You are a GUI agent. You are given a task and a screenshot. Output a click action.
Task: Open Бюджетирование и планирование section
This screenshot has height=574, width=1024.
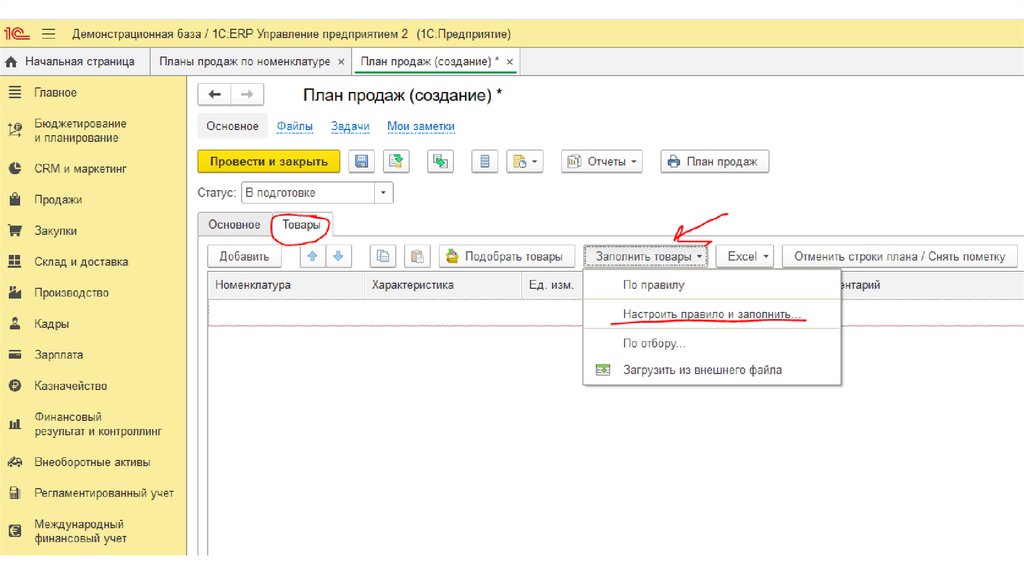click(80, 131)
